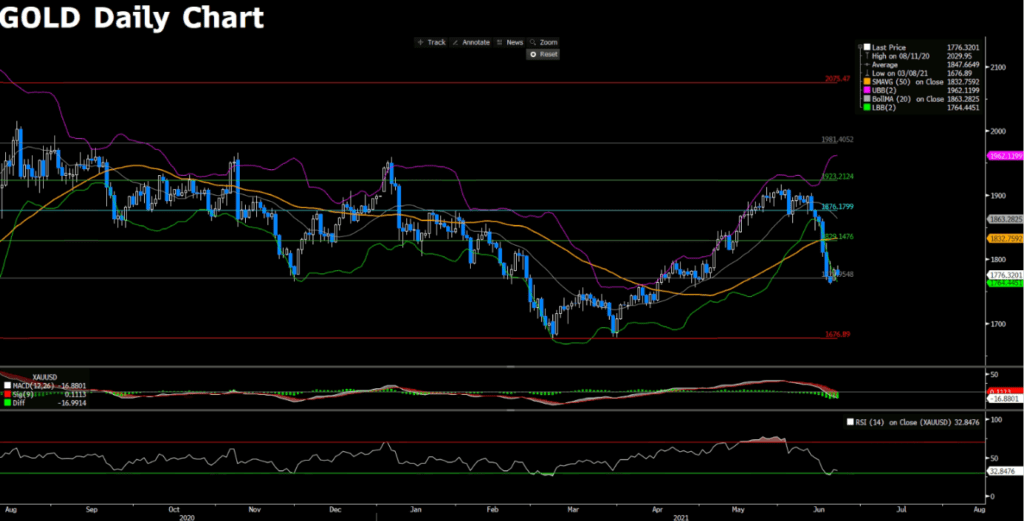Click the 1676.89 support line label
Screen dimensions: 1024x521
(x=837, y=334)
